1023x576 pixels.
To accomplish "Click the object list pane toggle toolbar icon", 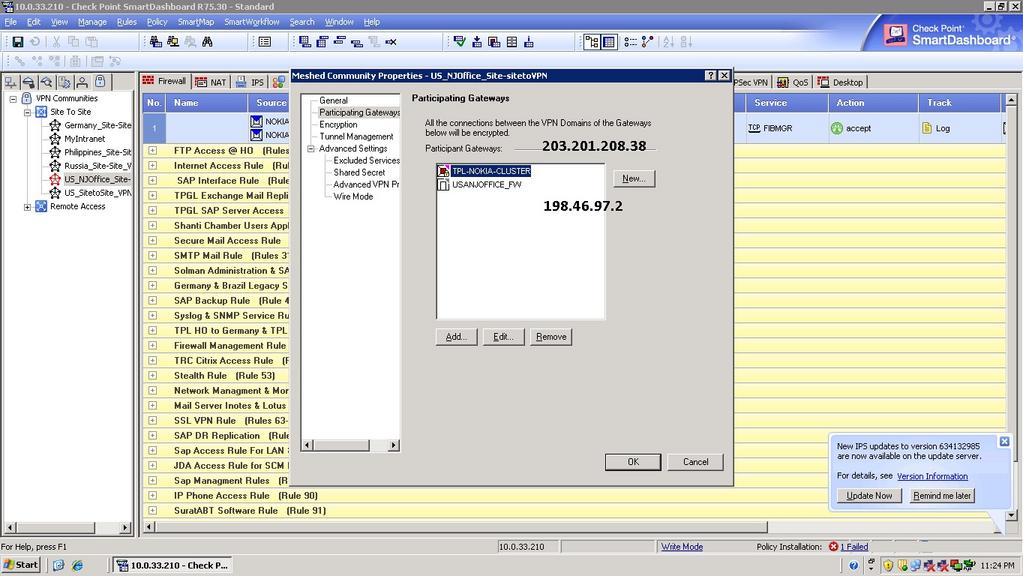I will pyautogui.click(x=609, y=42).
